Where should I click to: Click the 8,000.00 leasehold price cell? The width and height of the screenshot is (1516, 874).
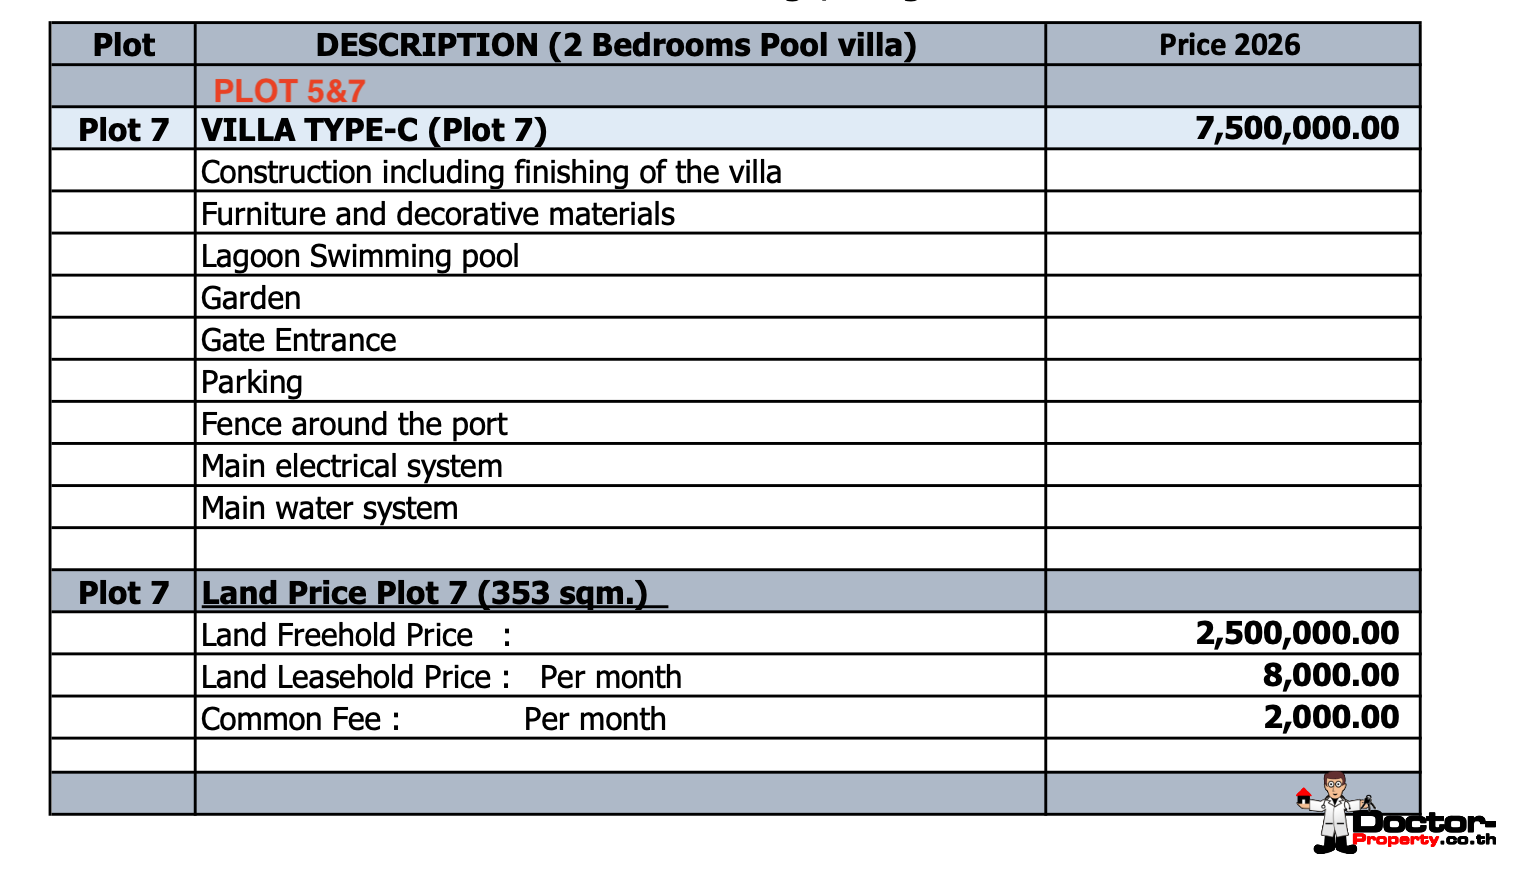tap(1330, 675)
